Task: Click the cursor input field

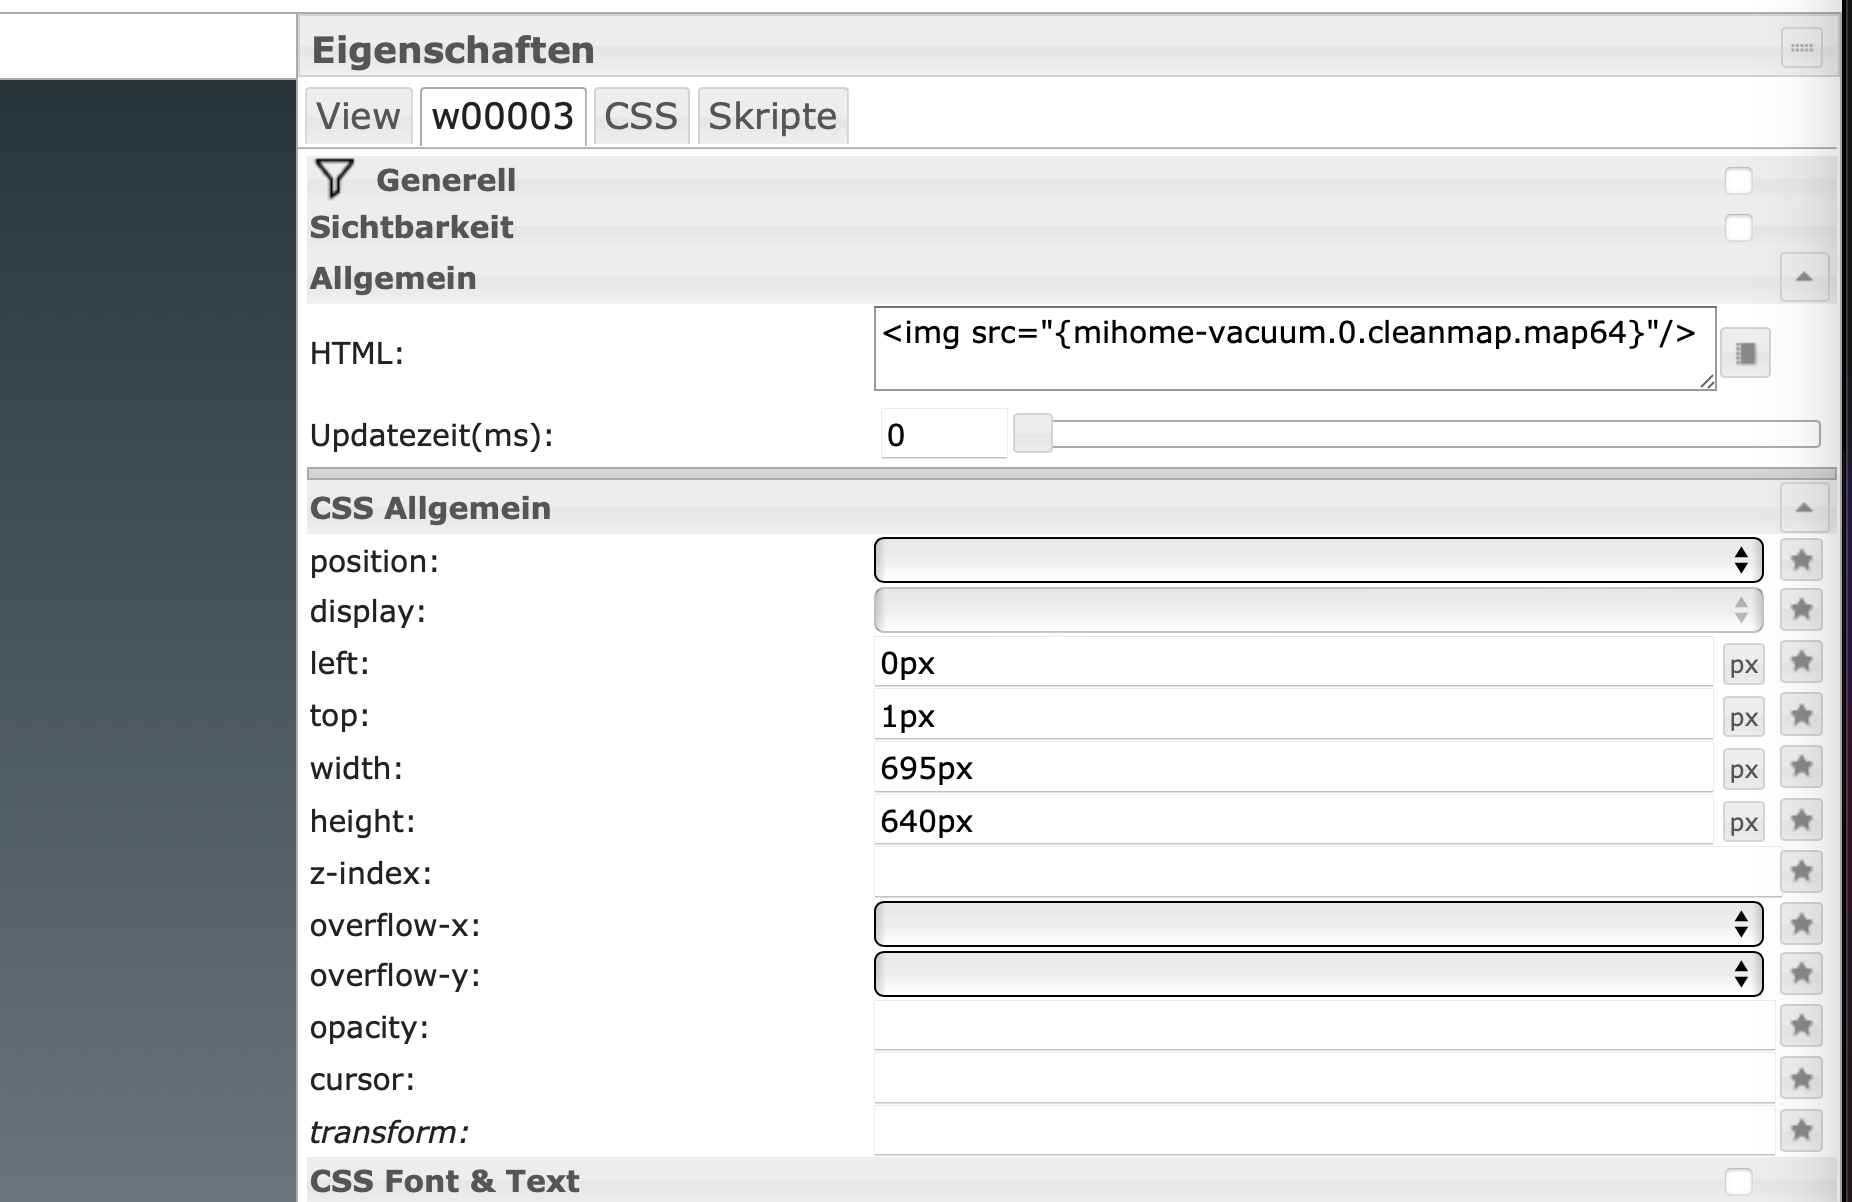Action: (x=1324, y=1079)
